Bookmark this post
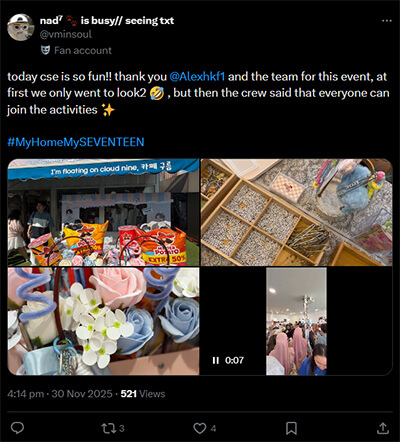The image size is (400, 442). click(x=291, y=428)
